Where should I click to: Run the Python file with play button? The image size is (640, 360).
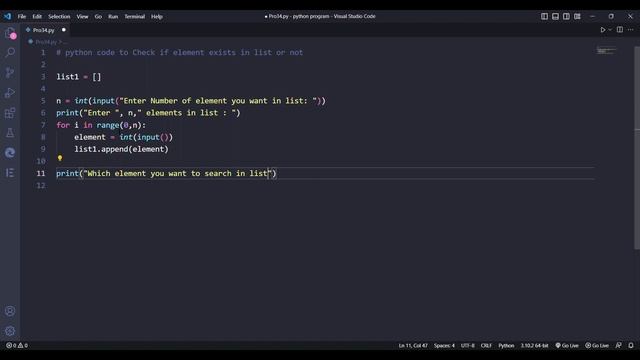point(602,30)
